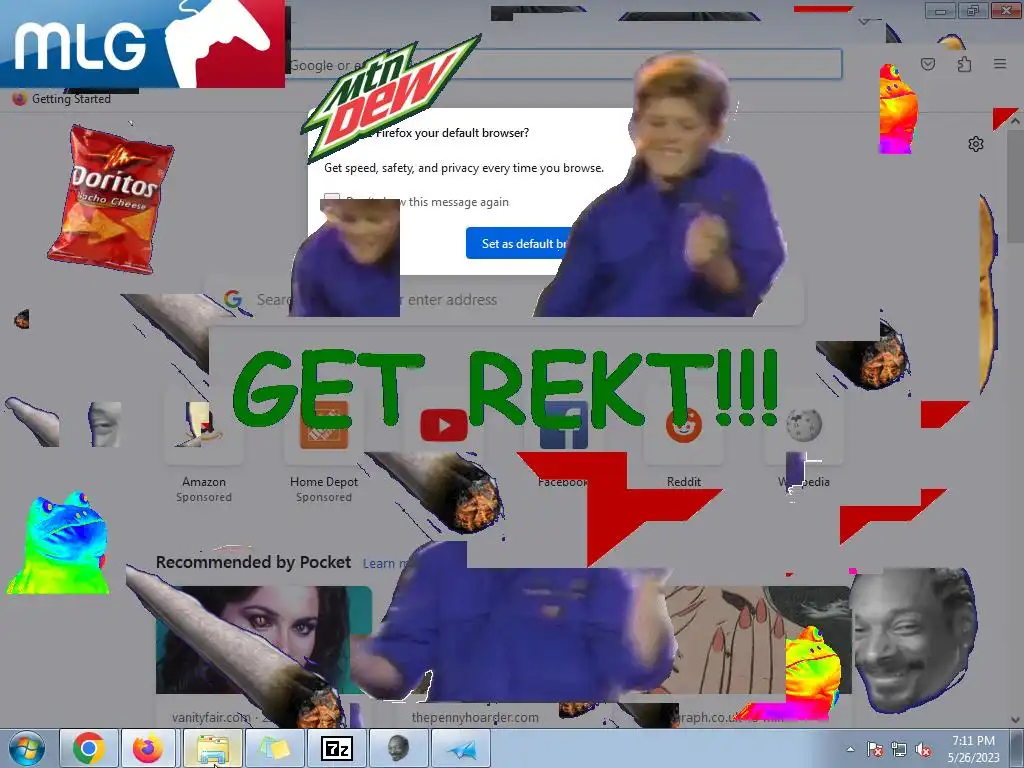Image resolution: width=1024 pixels, height=768 pixels.
Task: Open the list all tabs chevron
Action: pyautogui.click(x=864, y=22)
